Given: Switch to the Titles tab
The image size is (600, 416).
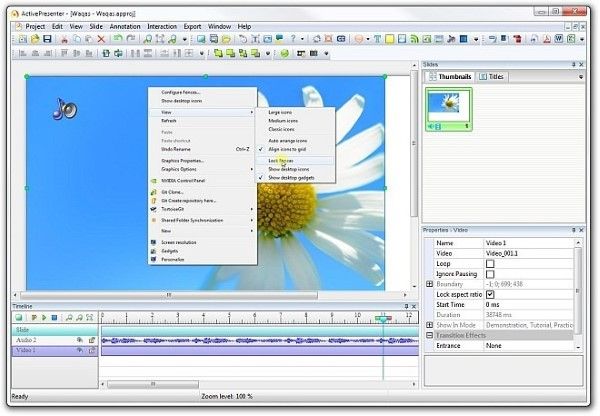Looking at the screenshot, I should point(492,77).
